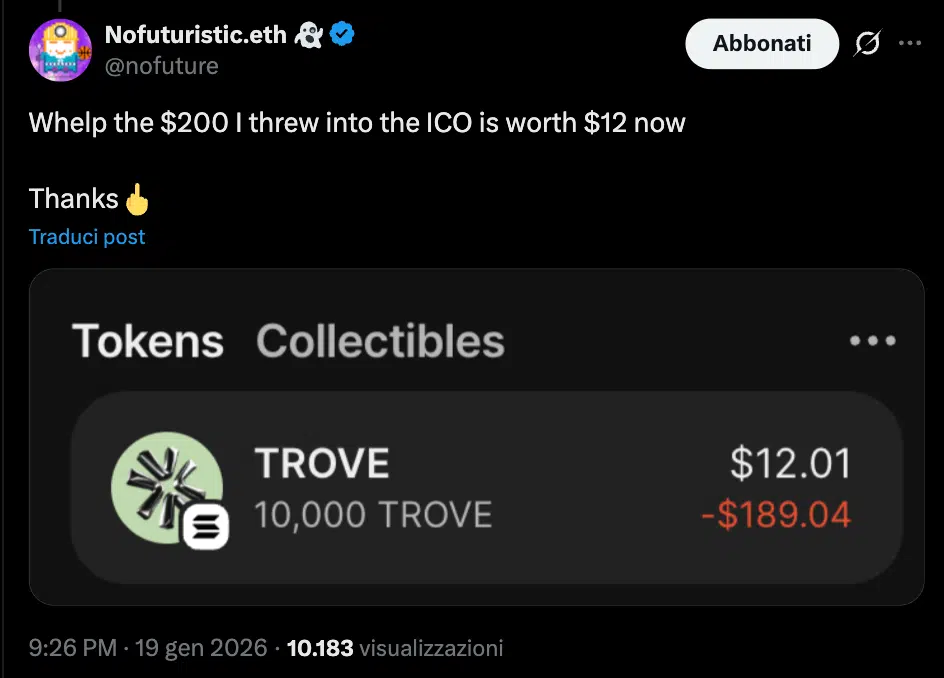The width and height of the screenshot is (944, 678).
Task: Open Traduci post to translate the tweet
Action: [87, 236]
